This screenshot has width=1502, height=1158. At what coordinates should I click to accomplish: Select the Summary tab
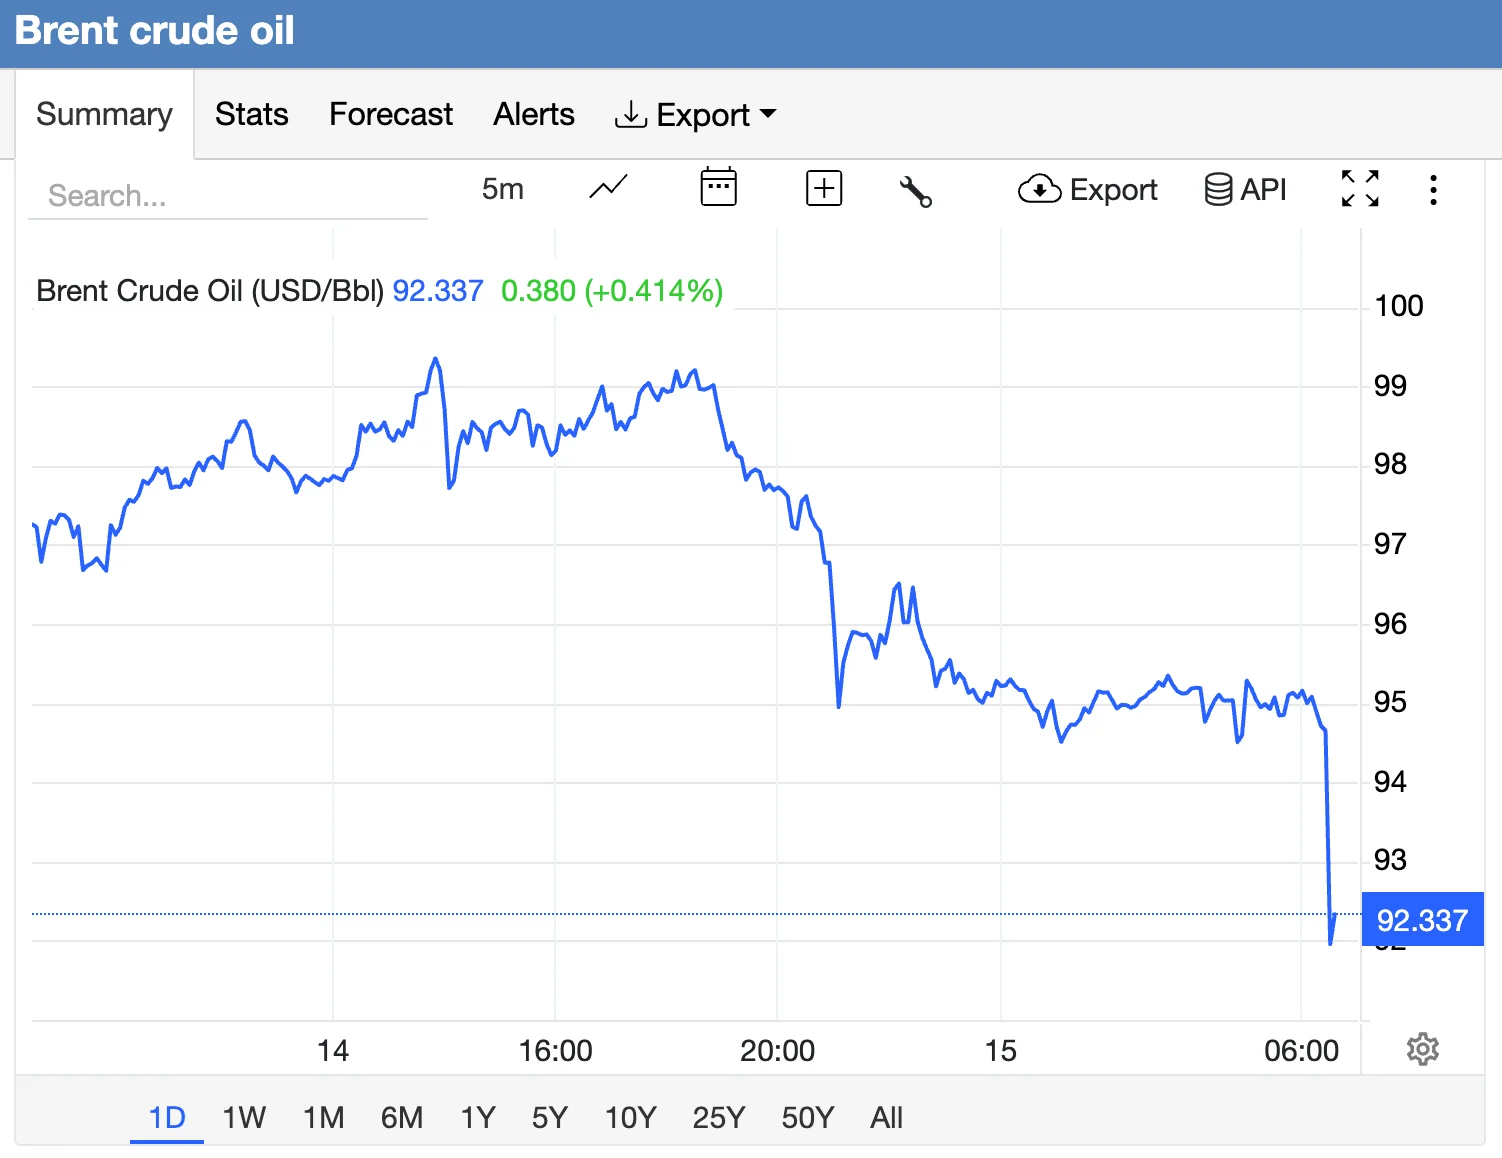click(x=104, y=114)
